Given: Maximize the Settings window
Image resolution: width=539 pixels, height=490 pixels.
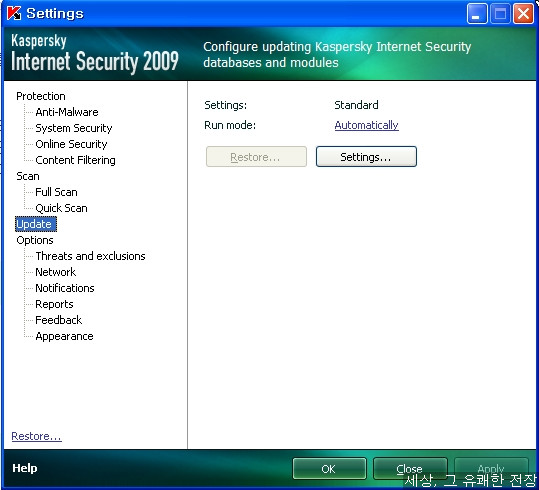Looking at the screenshot, I should pos(500,14).
